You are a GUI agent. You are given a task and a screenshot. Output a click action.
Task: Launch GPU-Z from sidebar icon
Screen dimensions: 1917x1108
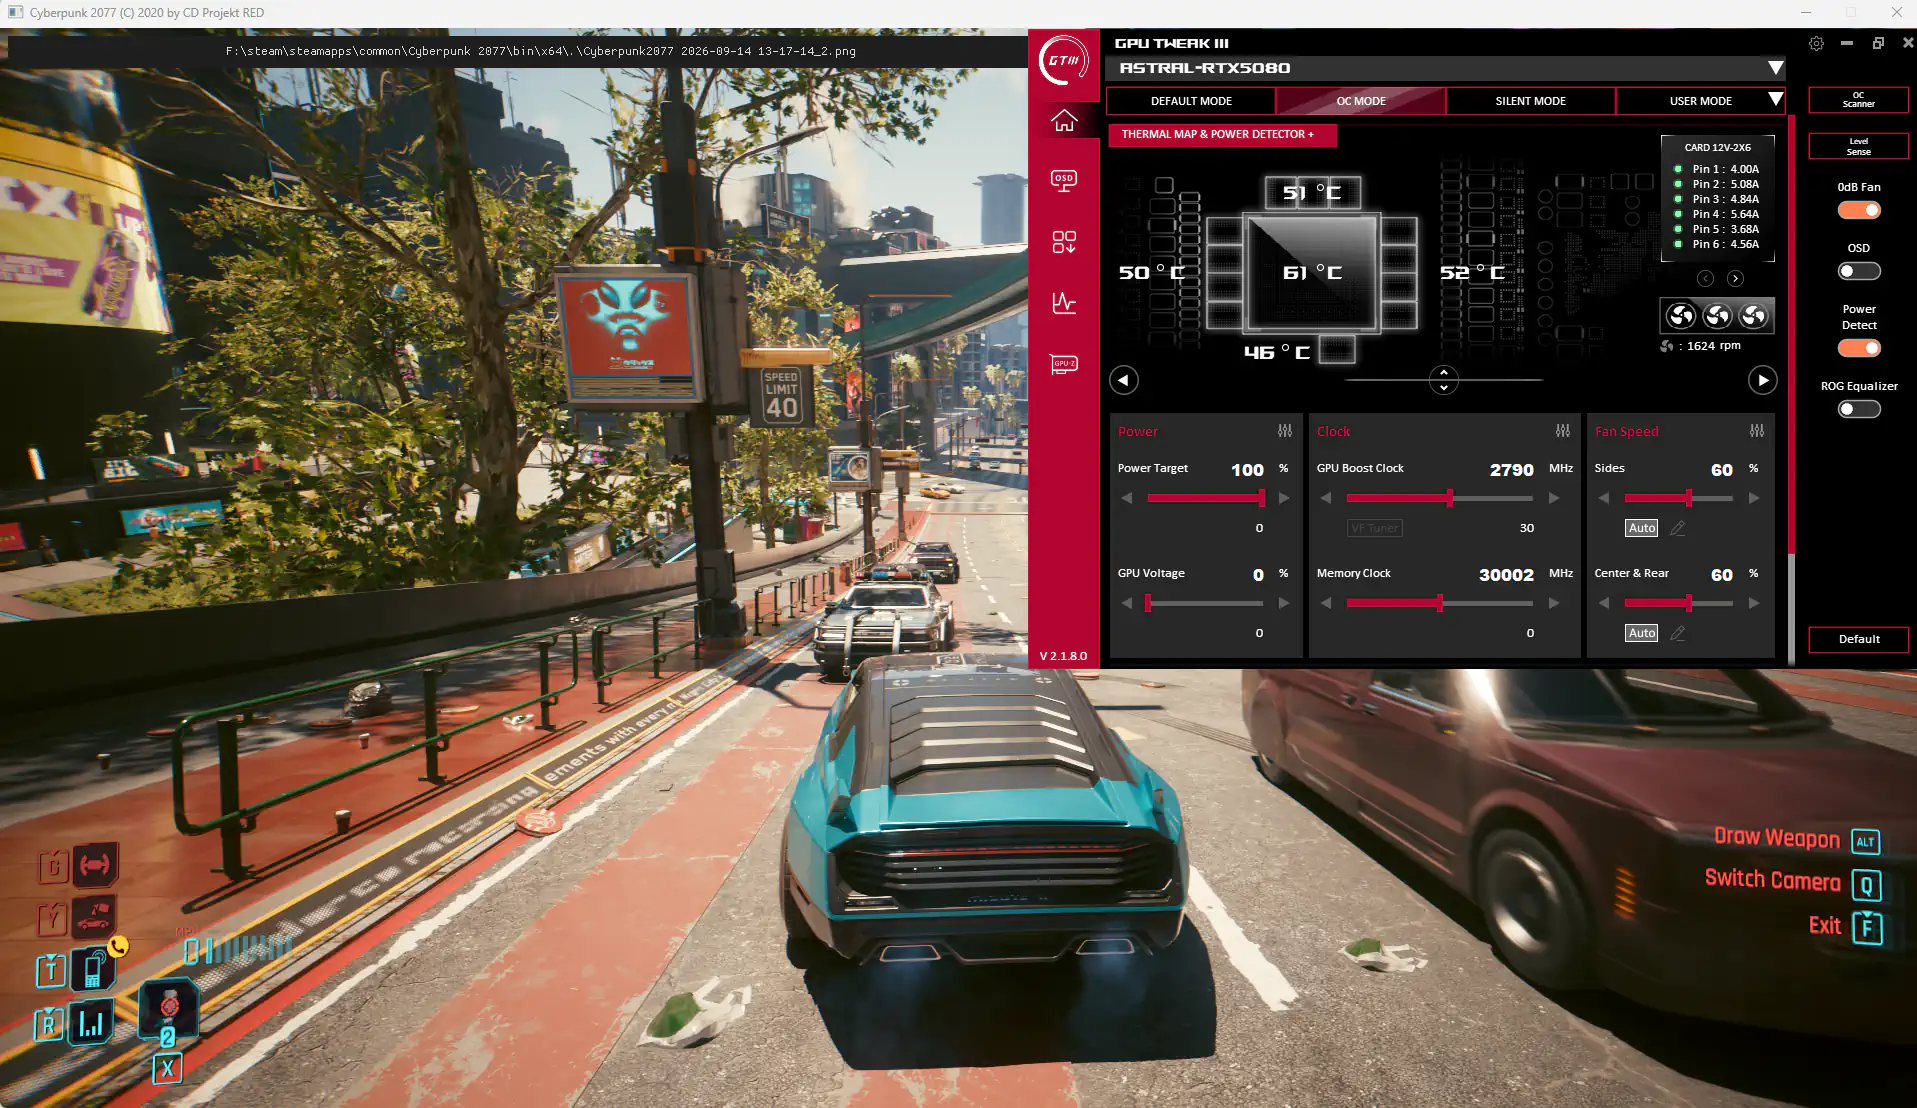click(1064, 364)
